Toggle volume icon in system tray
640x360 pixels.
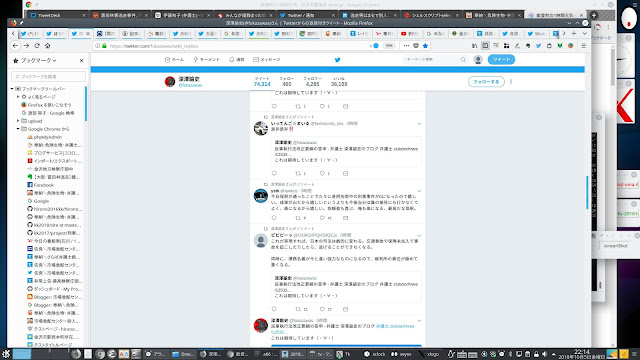[544, 354]
